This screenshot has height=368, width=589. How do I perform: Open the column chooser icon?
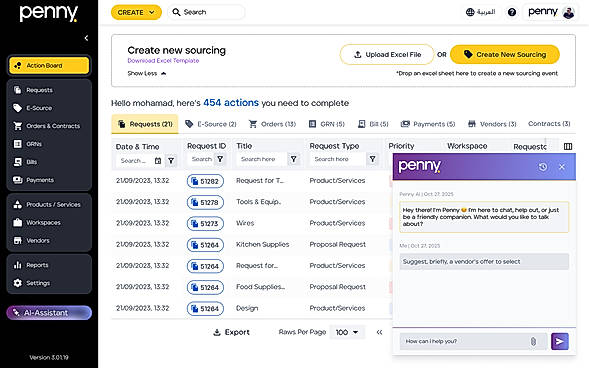tap(568, 146)
